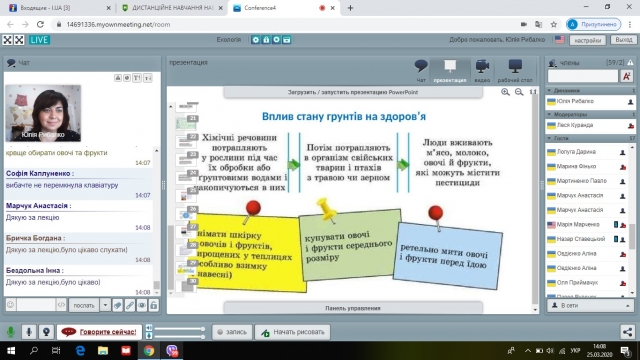This screenshot has width=640, height=360.
Task: Click the запись record button
Action: tap(231, 332)
